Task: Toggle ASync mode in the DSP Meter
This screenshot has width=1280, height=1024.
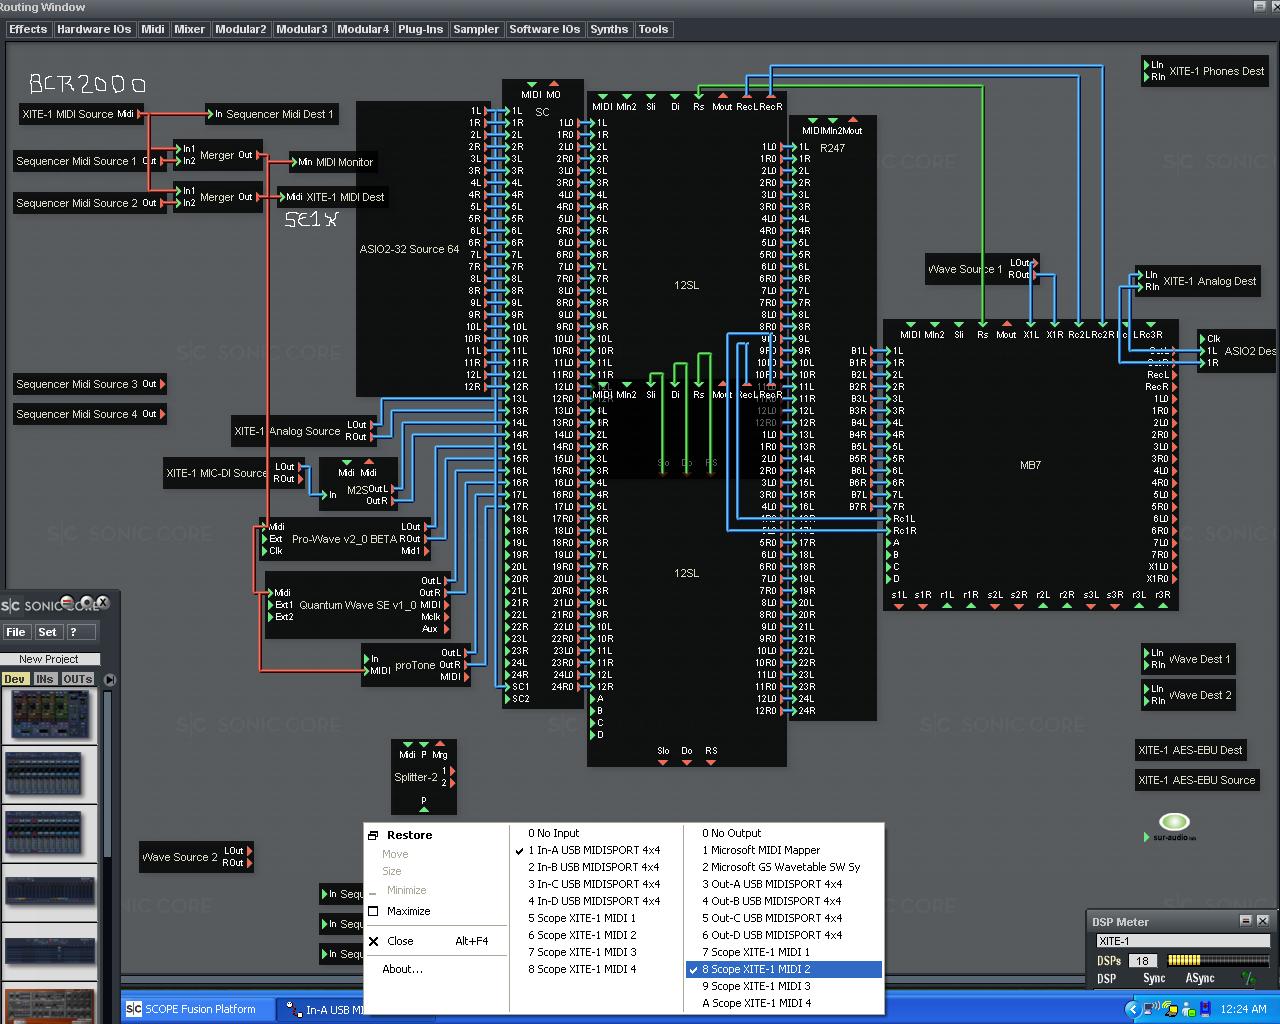Action: tap(1199, 978)
